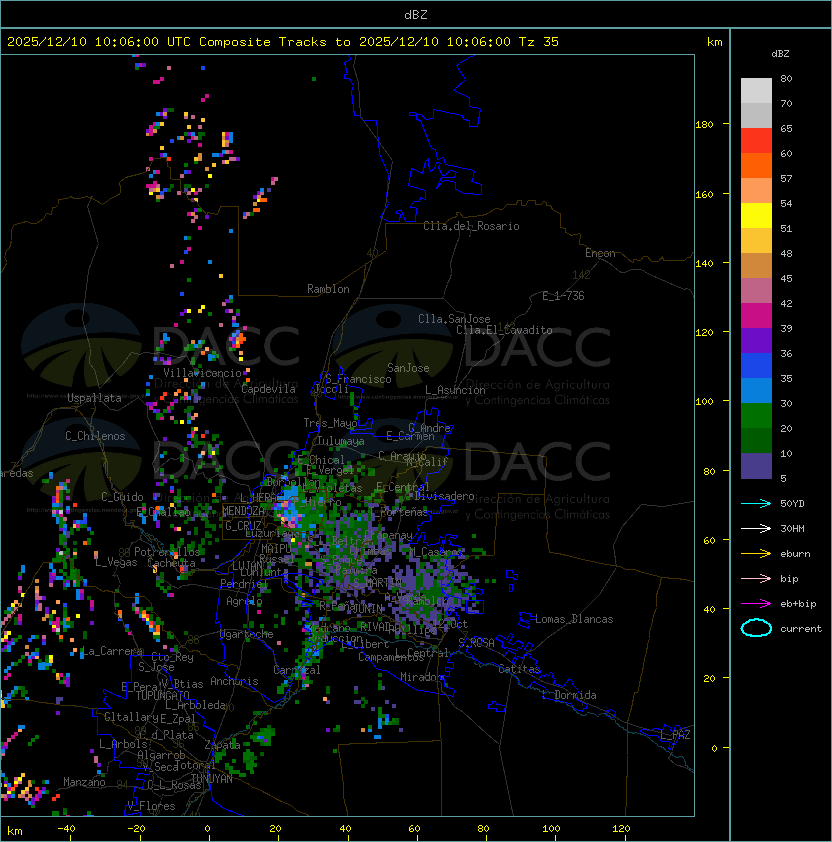
Task: Click the 'E_1-736' map label
Action: (563, 296)
